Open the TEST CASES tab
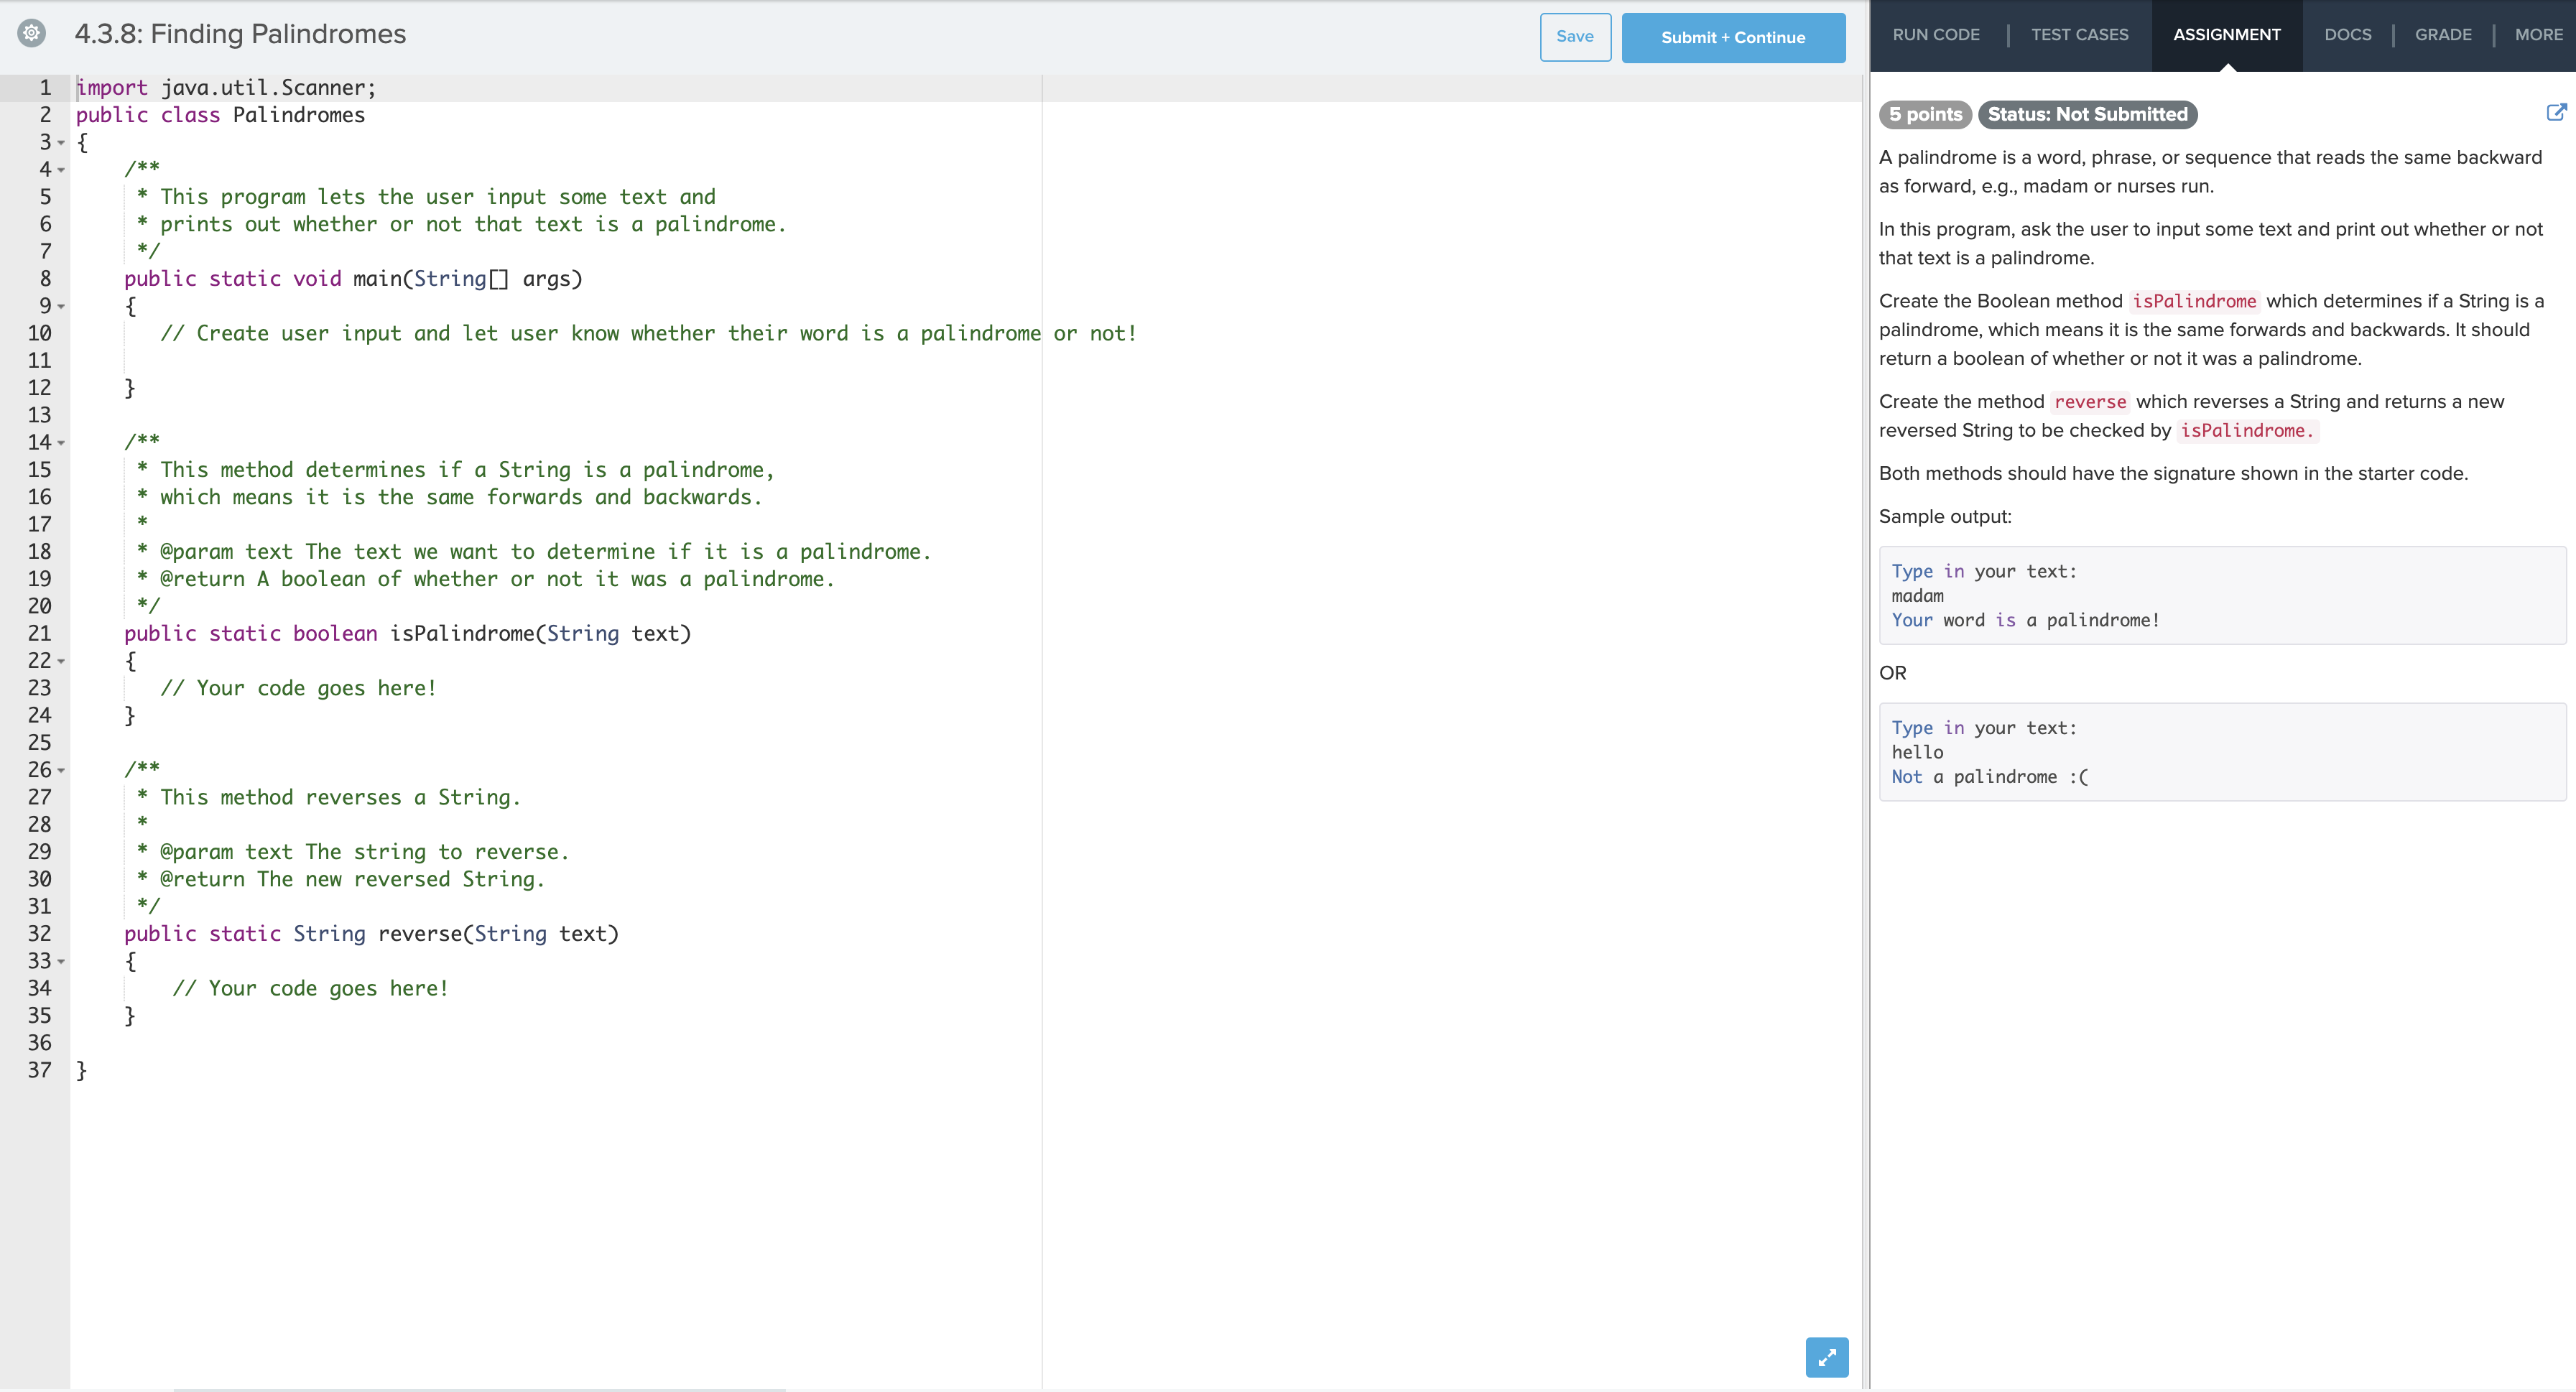The image size is (2576, 1392). coord(2079,35)
